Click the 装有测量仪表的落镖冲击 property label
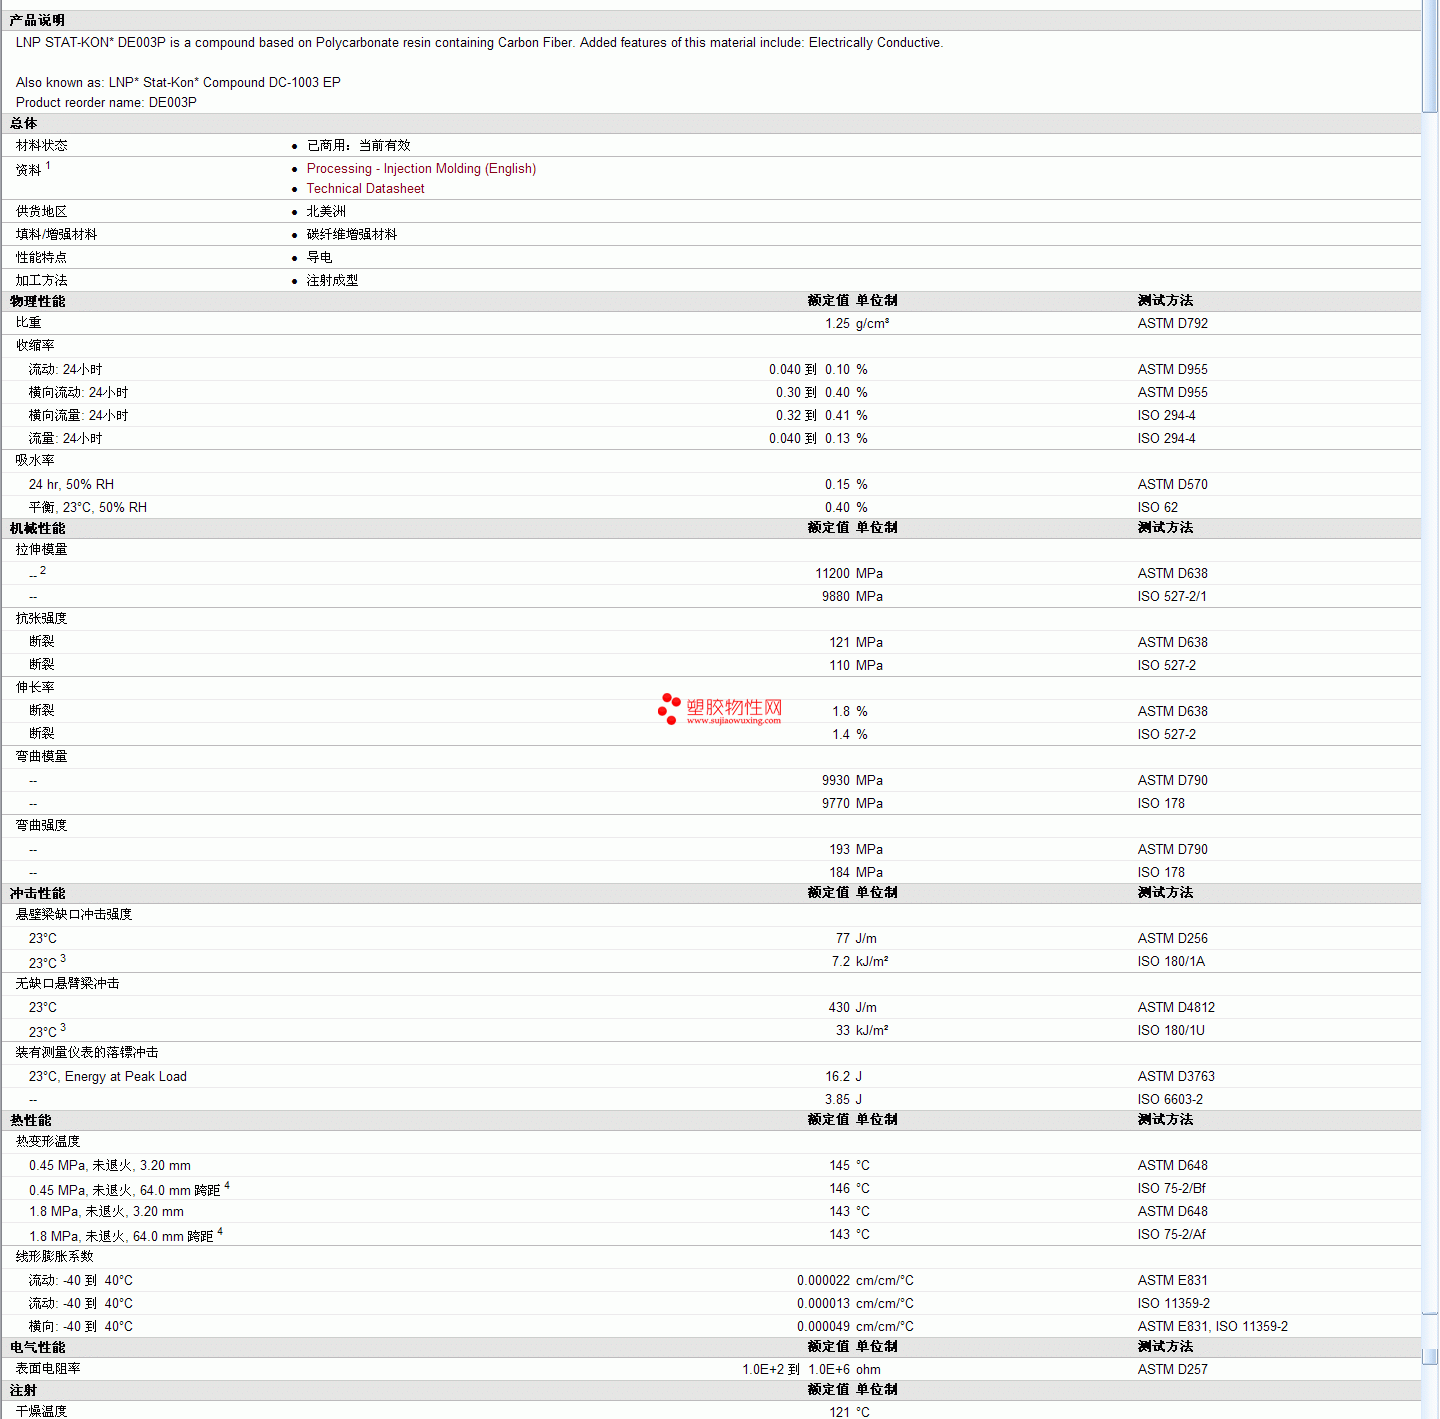This screenshot has height=1419, width=1440. coord(87,1053)
